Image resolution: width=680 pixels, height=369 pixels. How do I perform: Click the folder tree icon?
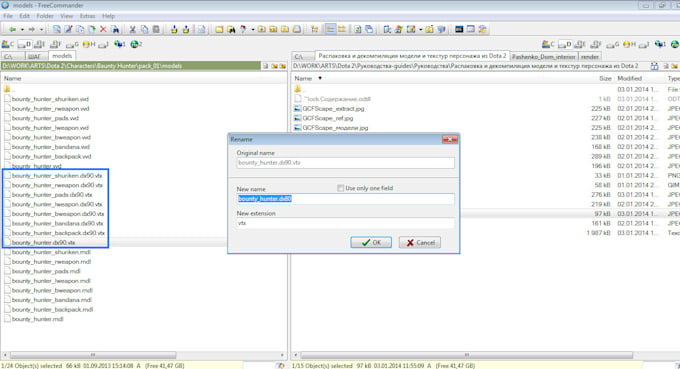[314, 29]
